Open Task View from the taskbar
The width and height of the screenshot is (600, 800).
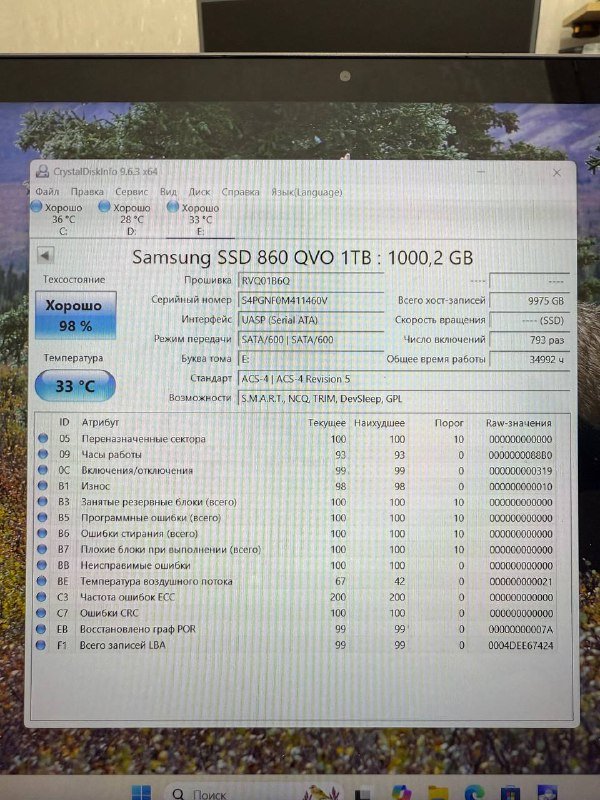click(x=363, y=794)
